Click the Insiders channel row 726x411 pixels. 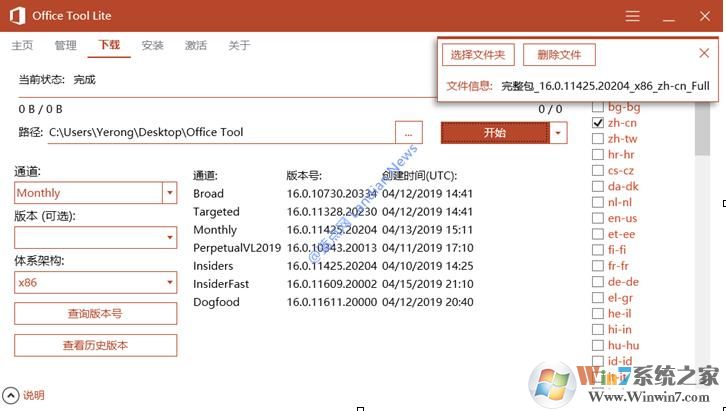[x=333, y=266]
